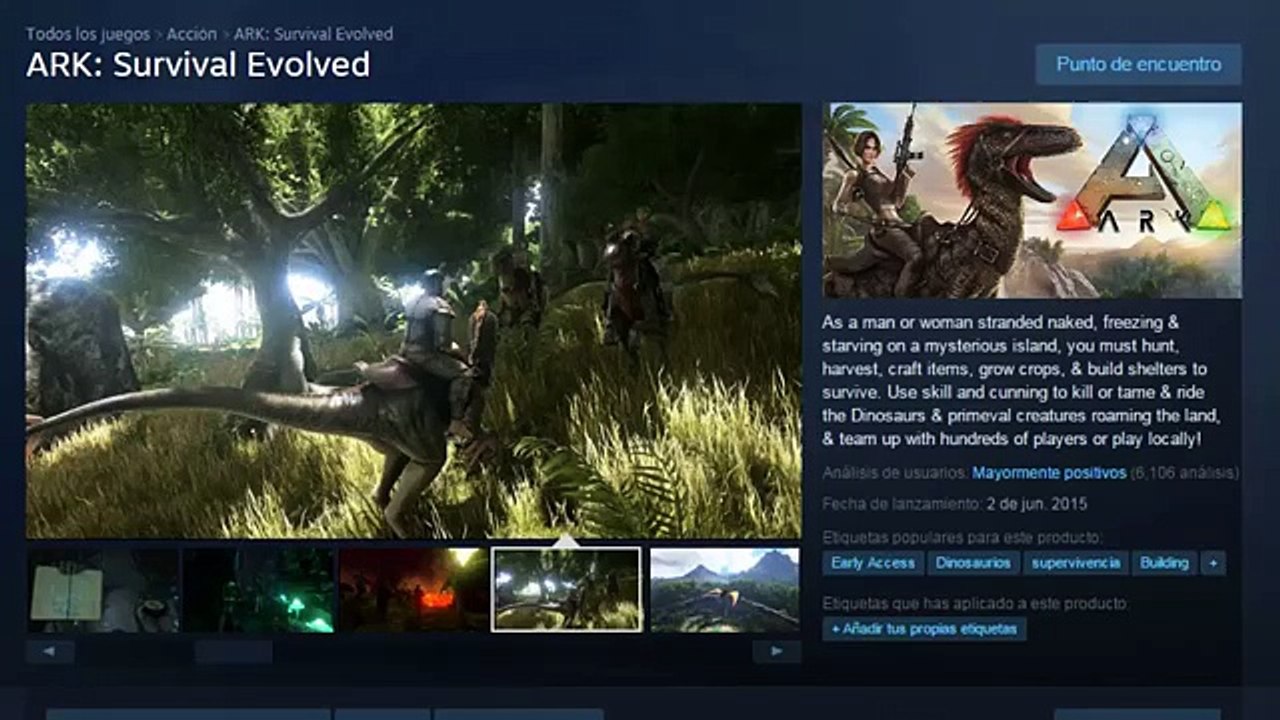This screenshot has height=720, width=1280.
Task: Click the thumbnail strip scrollbar handle
Action: click(x=233, y=652)
